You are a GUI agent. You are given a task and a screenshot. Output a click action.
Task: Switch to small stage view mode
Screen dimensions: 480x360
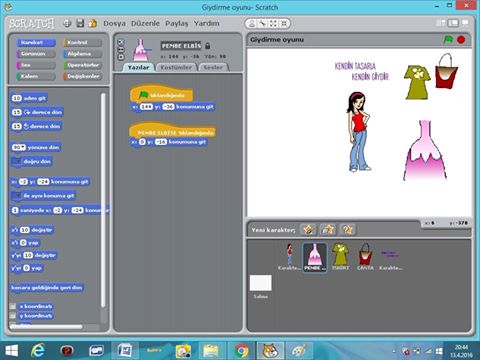(x=441, y=23)
